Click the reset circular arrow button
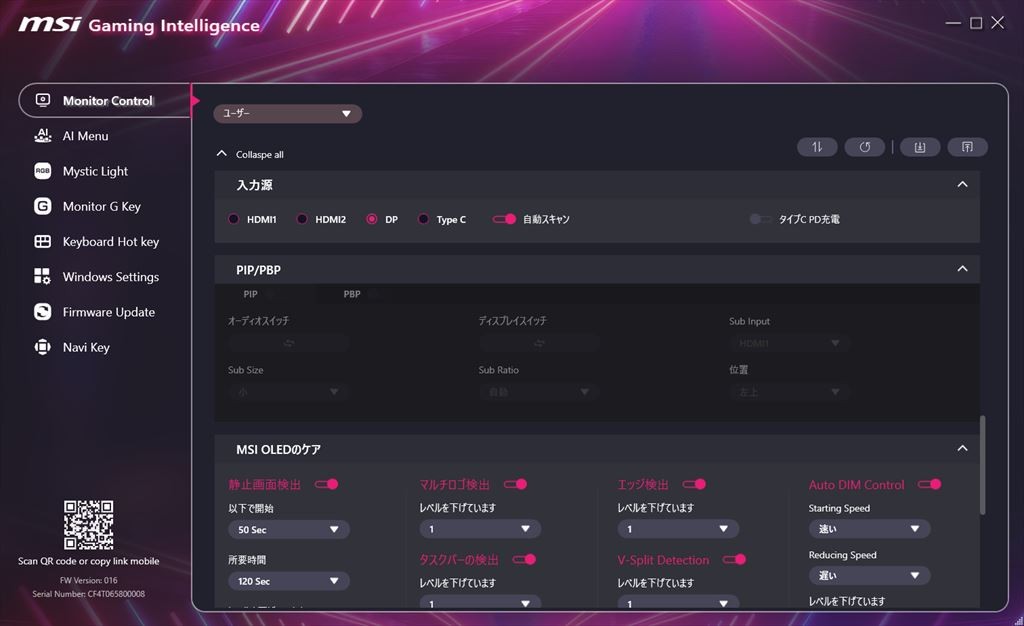The height and width of the screenshot is (626, 1024). (865, 147)
